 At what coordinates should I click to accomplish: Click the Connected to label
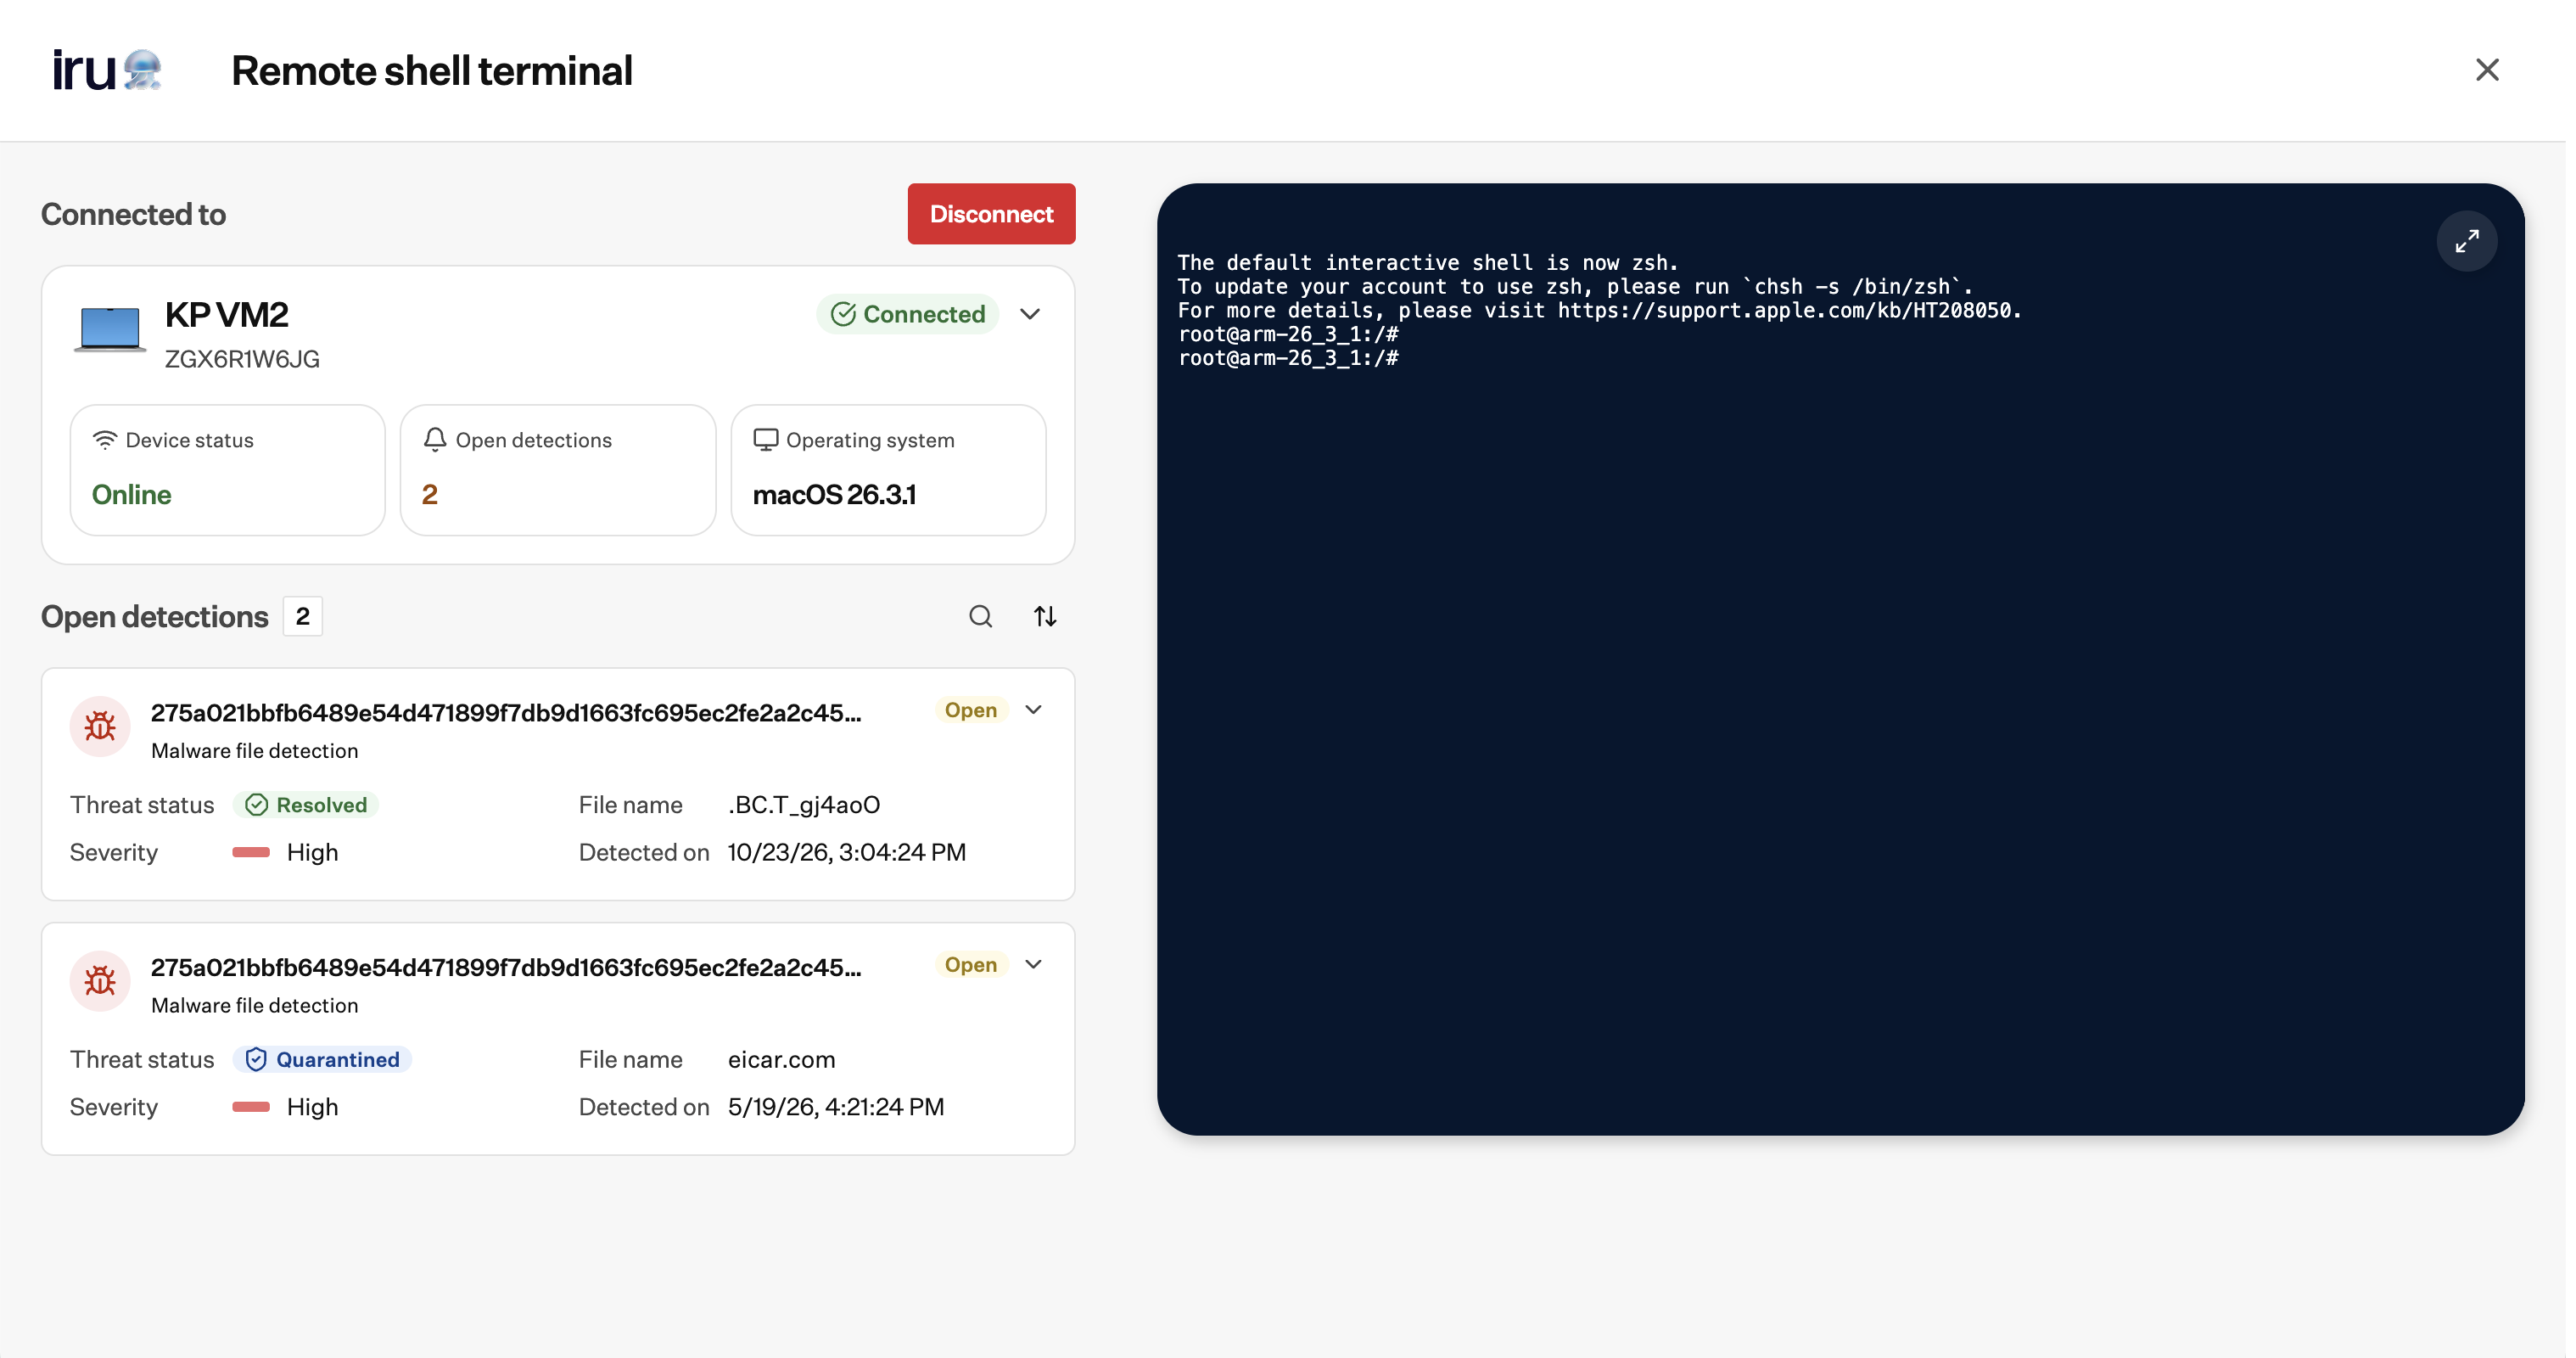coord(133,214)
